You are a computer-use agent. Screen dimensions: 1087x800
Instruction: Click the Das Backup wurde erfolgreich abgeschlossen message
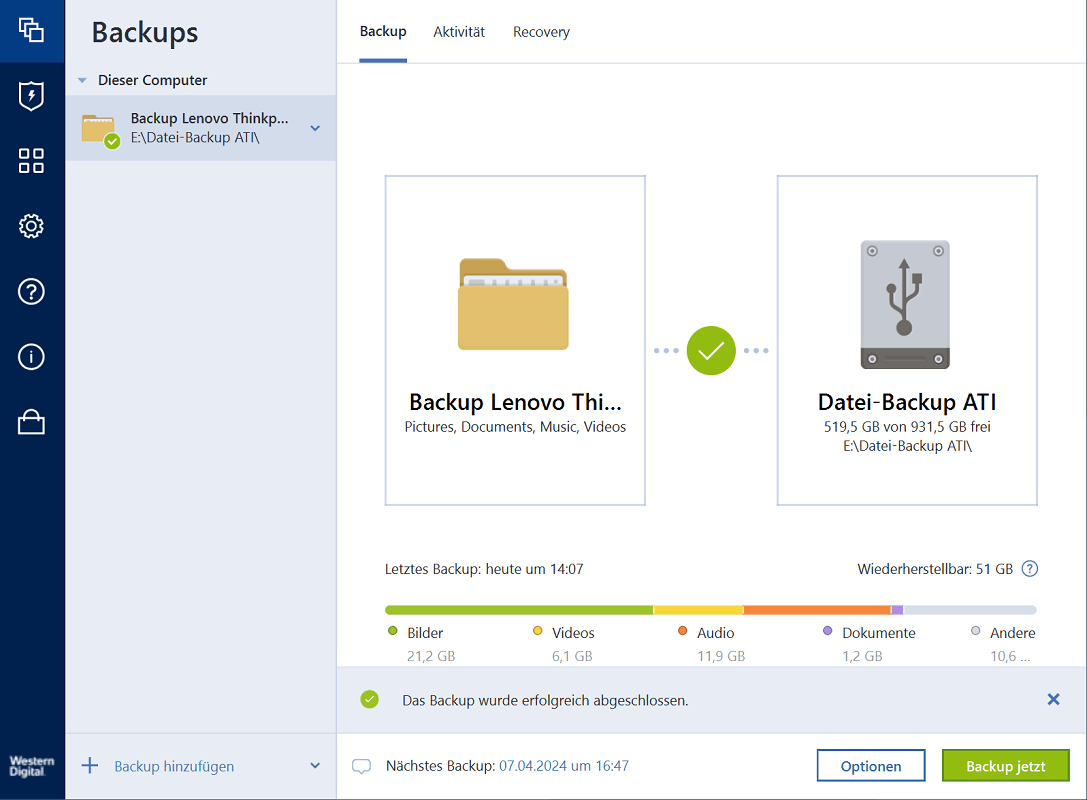545,700
